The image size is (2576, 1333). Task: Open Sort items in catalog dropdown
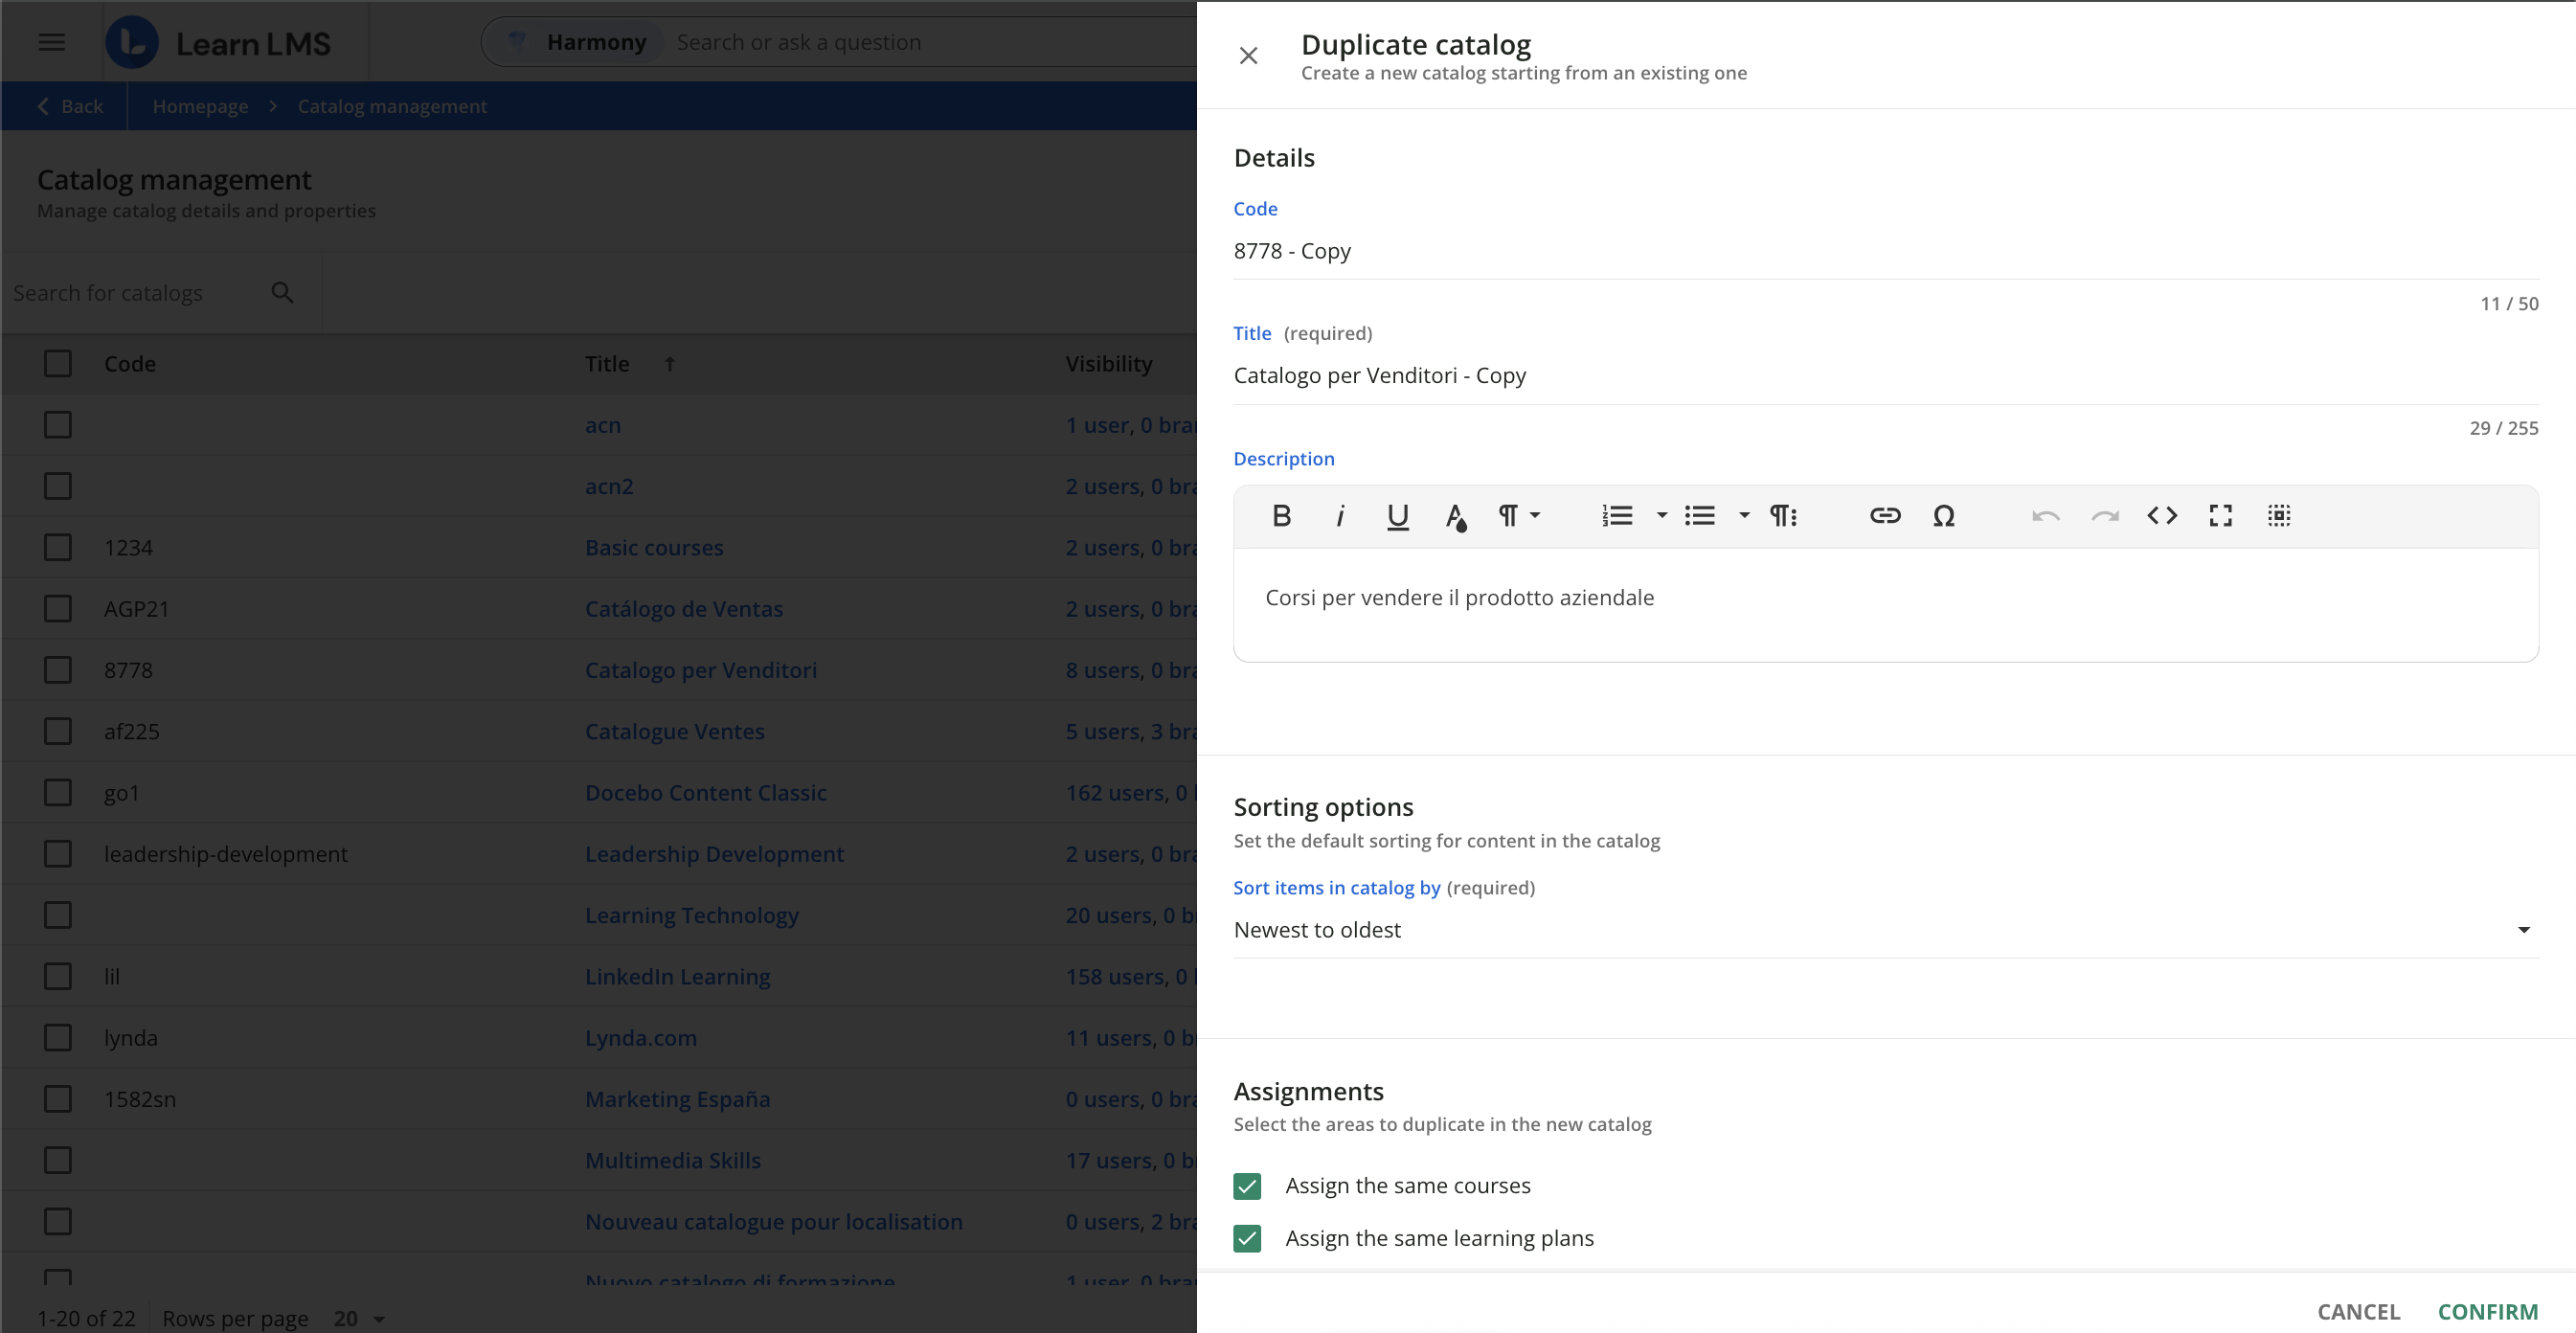tap(1885, 930)
